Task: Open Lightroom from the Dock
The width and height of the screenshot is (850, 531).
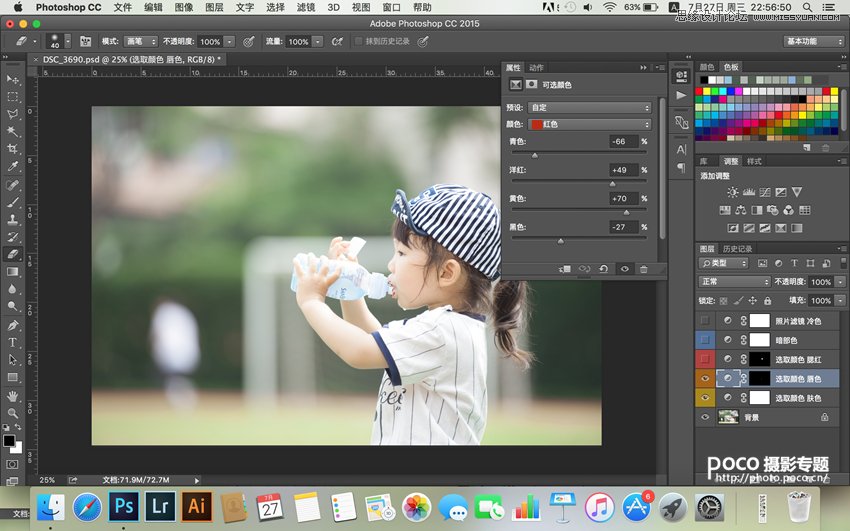Action: (x=160, y=507)
